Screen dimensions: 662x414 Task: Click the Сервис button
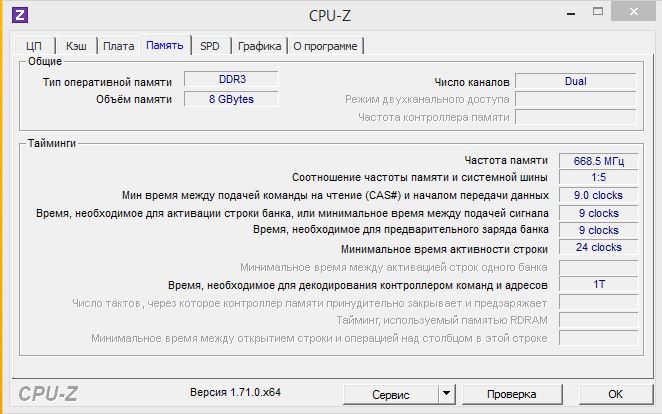(391, 395)
